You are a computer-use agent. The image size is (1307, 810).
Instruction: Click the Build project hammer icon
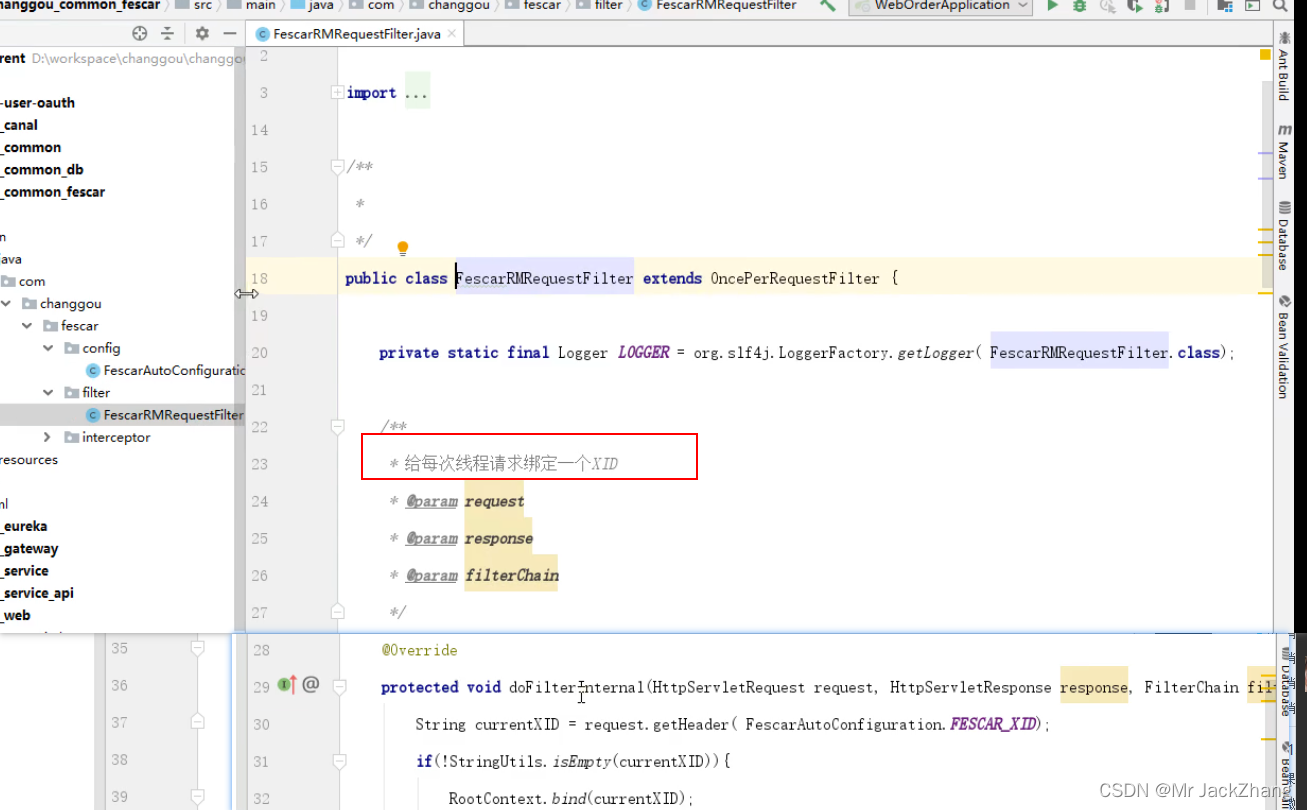(828, 5)
